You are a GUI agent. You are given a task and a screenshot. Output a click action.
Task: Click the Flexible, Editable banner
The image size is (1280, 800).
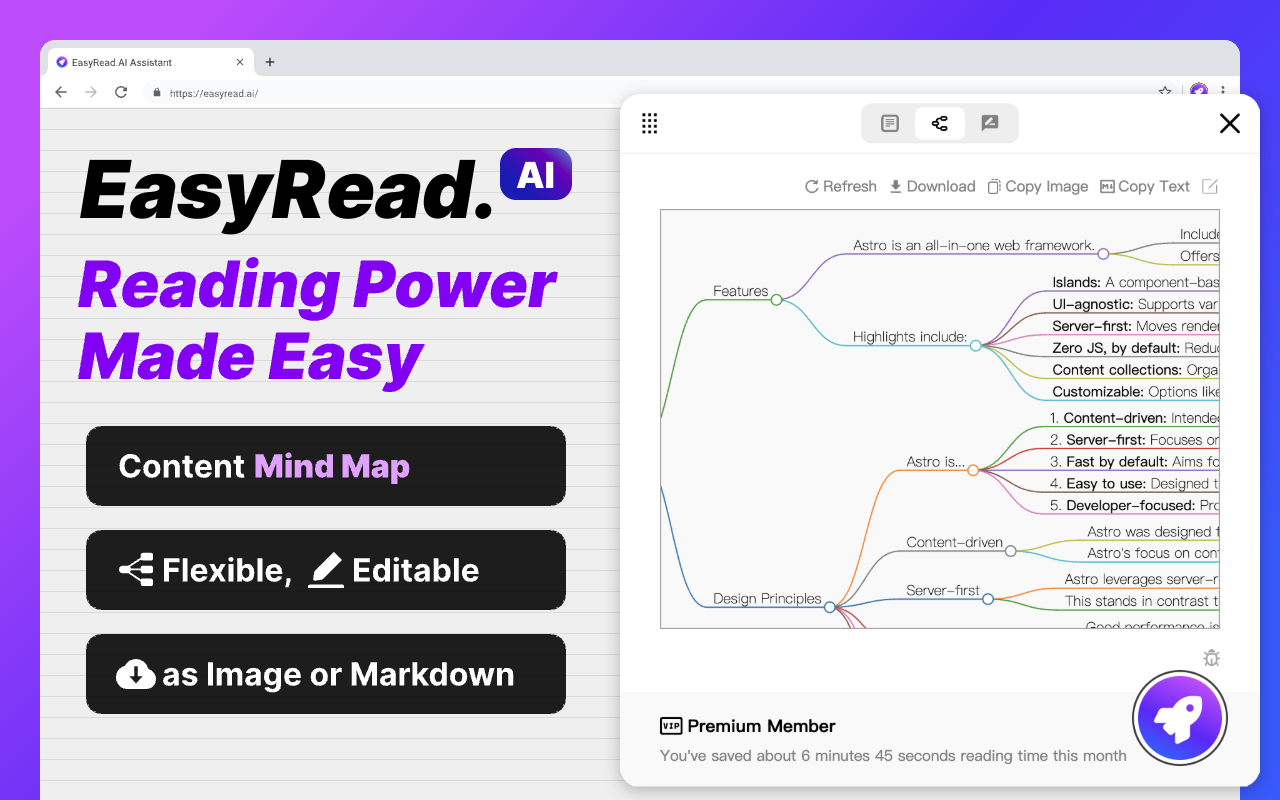326,570
